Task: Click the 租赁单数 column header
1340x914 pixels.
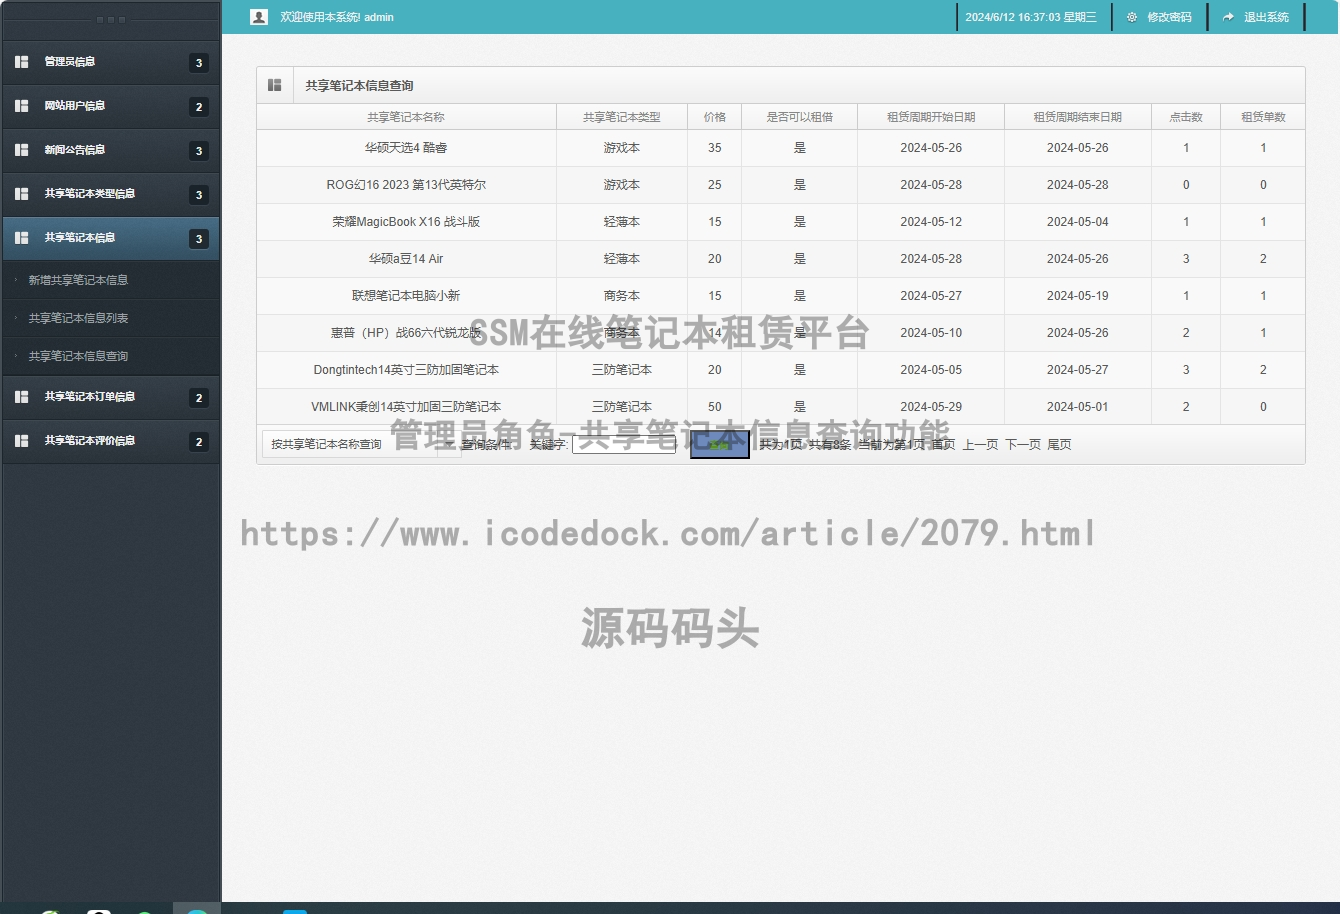Action: pos(1263,117)
